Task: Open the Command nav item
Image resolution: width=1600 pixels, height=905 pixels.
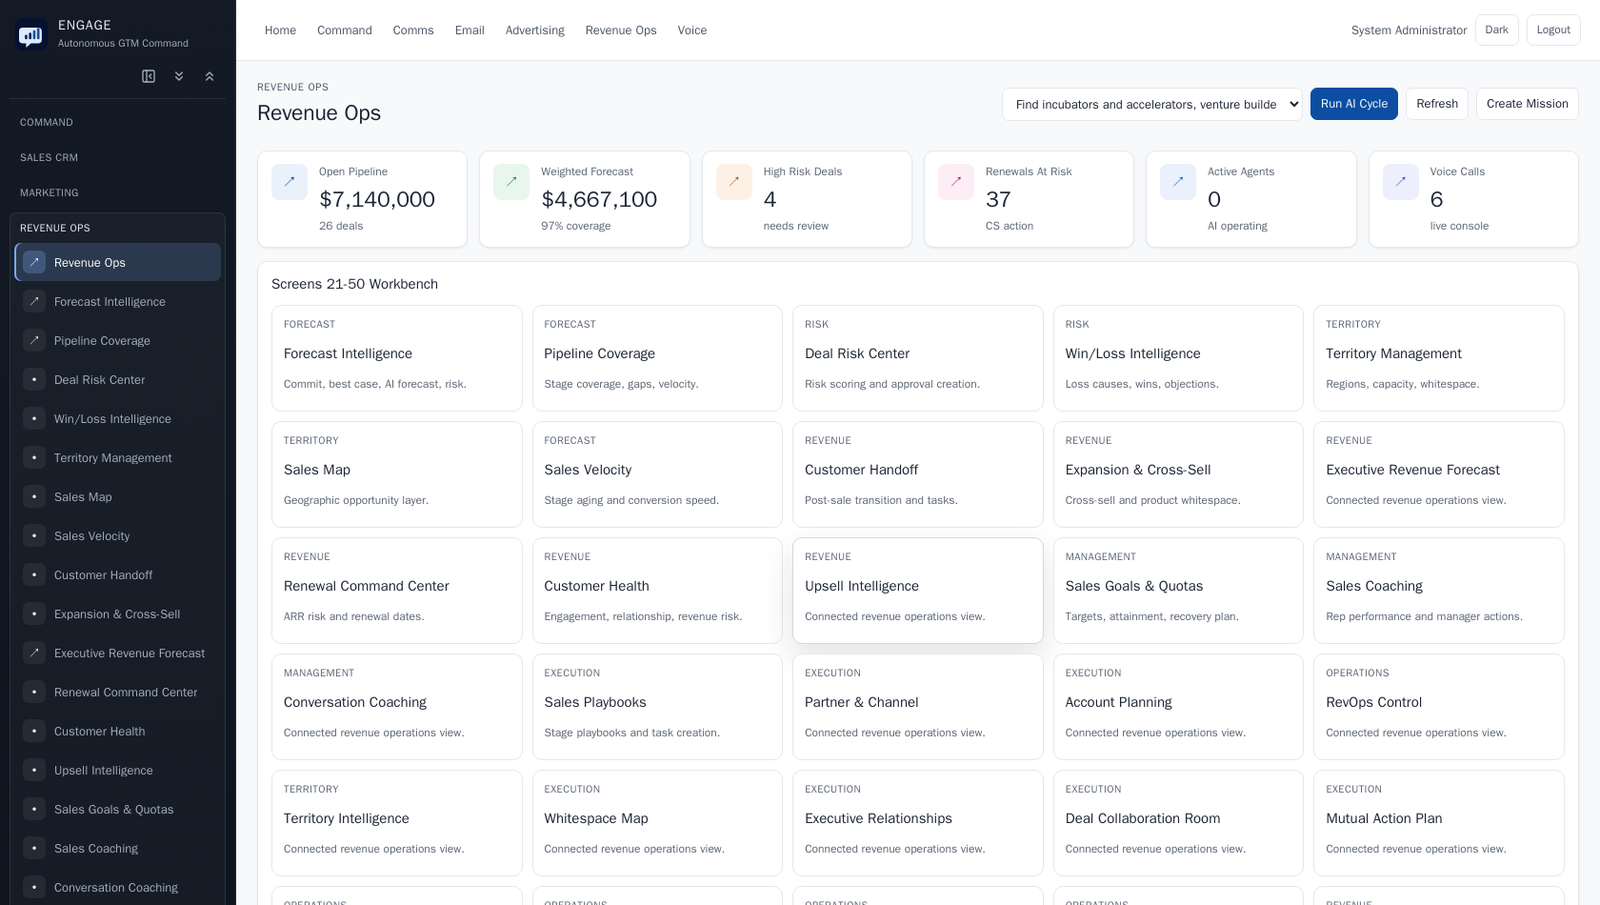Action: (344, 30)
